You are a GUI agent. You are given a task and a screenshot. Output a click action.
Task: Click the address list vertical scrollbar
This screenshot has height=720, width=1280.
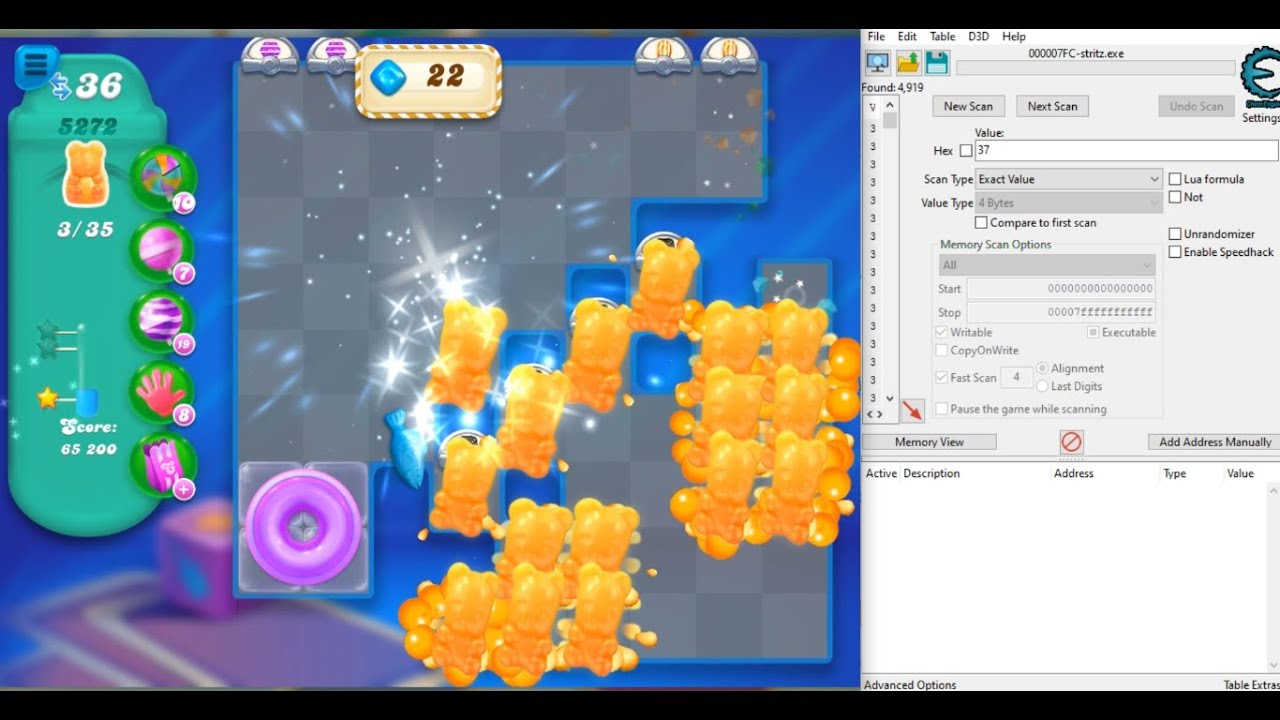pyautogui.click(x=1273, y=577)
